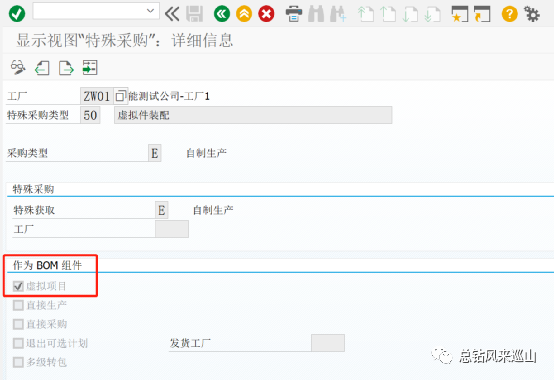Click the yellow Exit icon
Screen dimensions: 554x380
[x=244, y=14]
